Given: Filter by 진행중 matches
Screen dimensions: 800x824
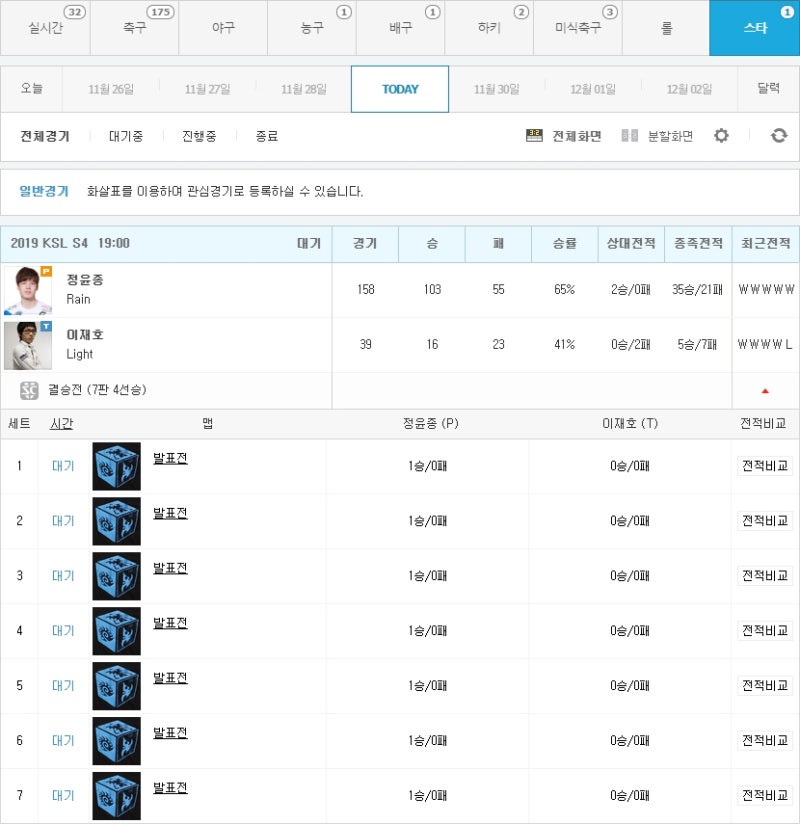Looking at the screenshot, I should click(199, 137).
